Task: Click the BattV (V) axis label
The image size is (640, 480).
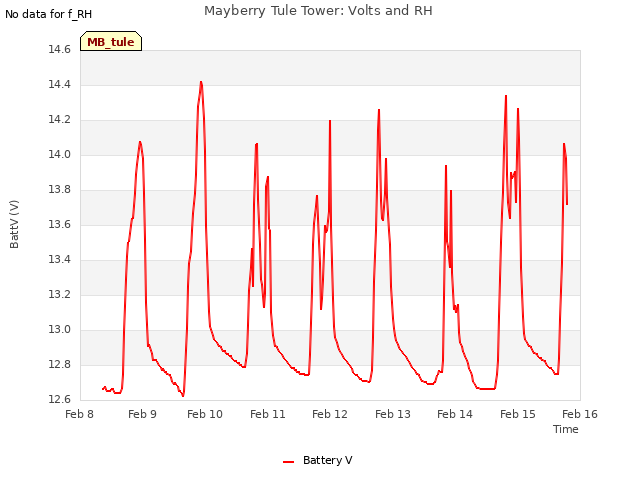Action: coord(14,224)
